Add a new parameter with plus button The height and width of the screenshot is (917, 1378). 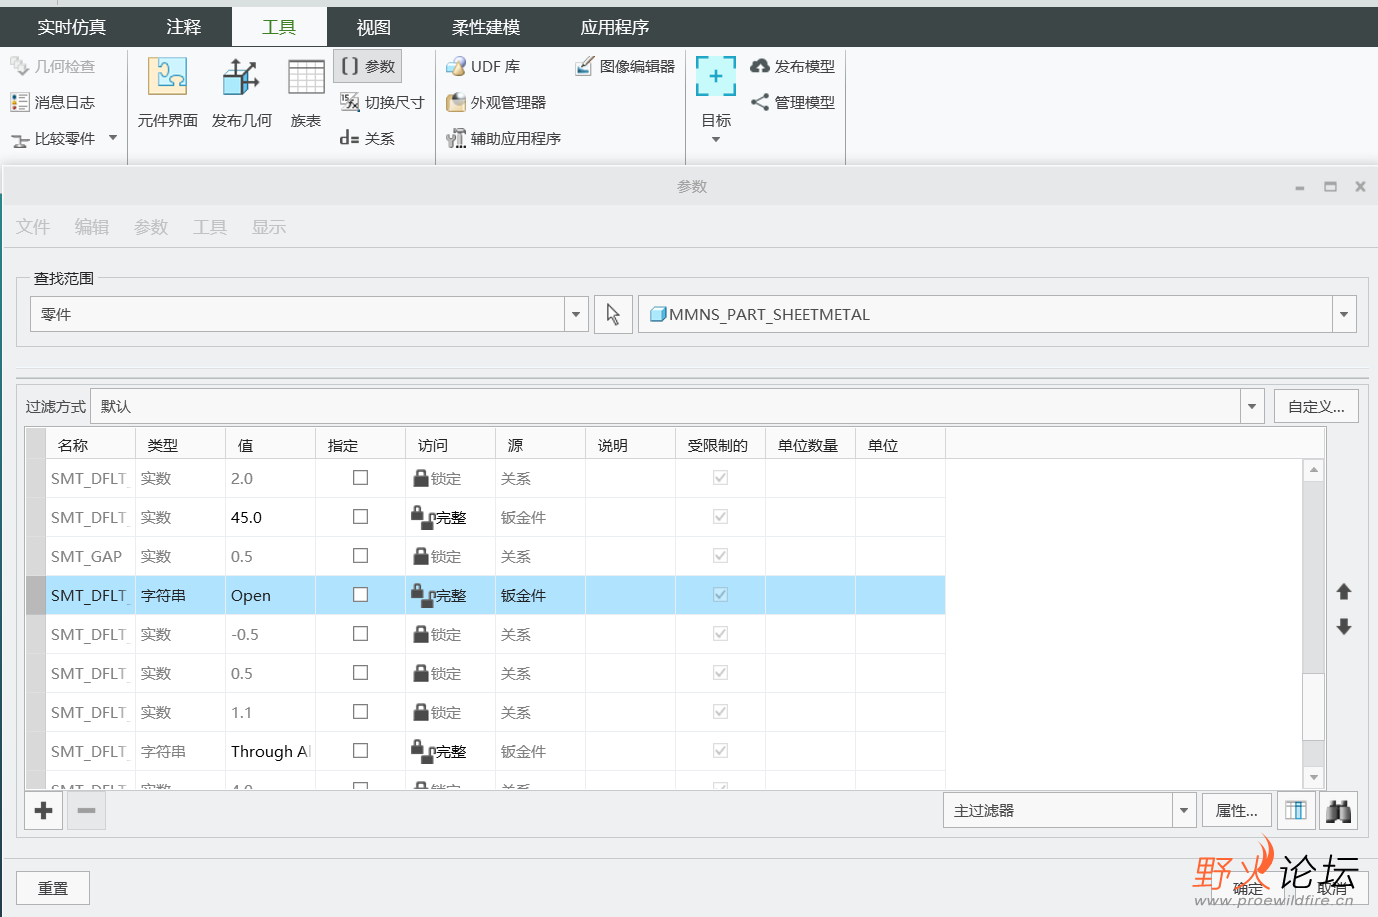click(x=43, y=811)
